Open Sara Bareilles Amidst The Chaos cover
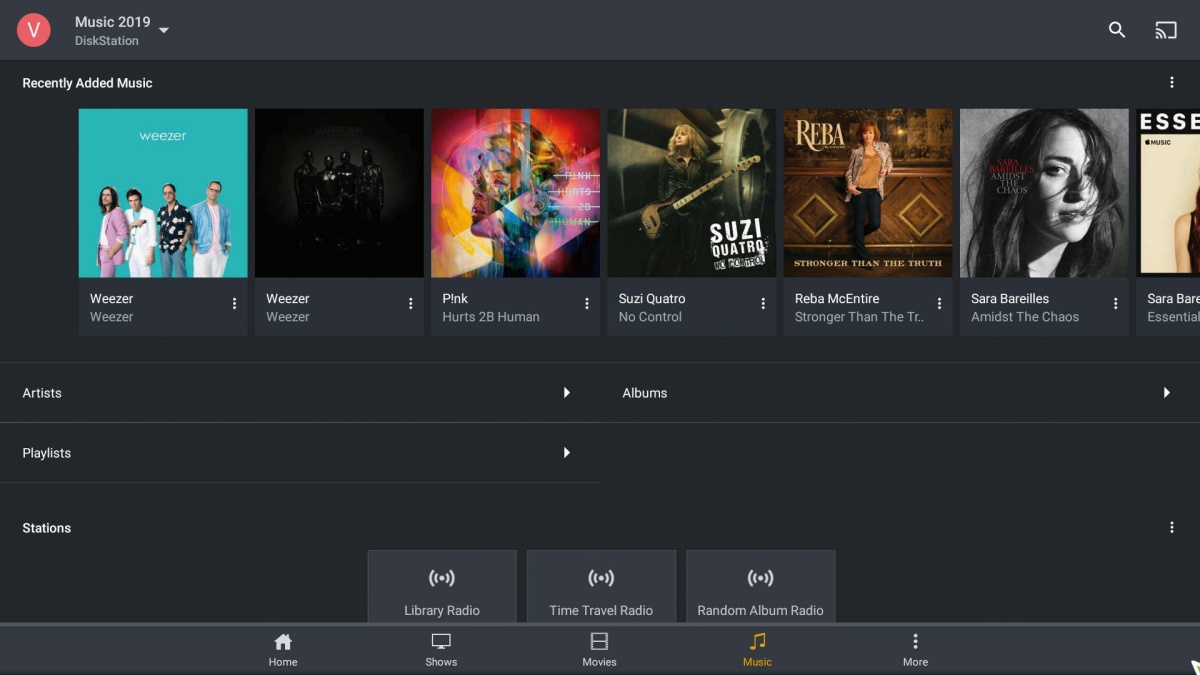Screen dimensions: 1200x675 click(1044, 193)
